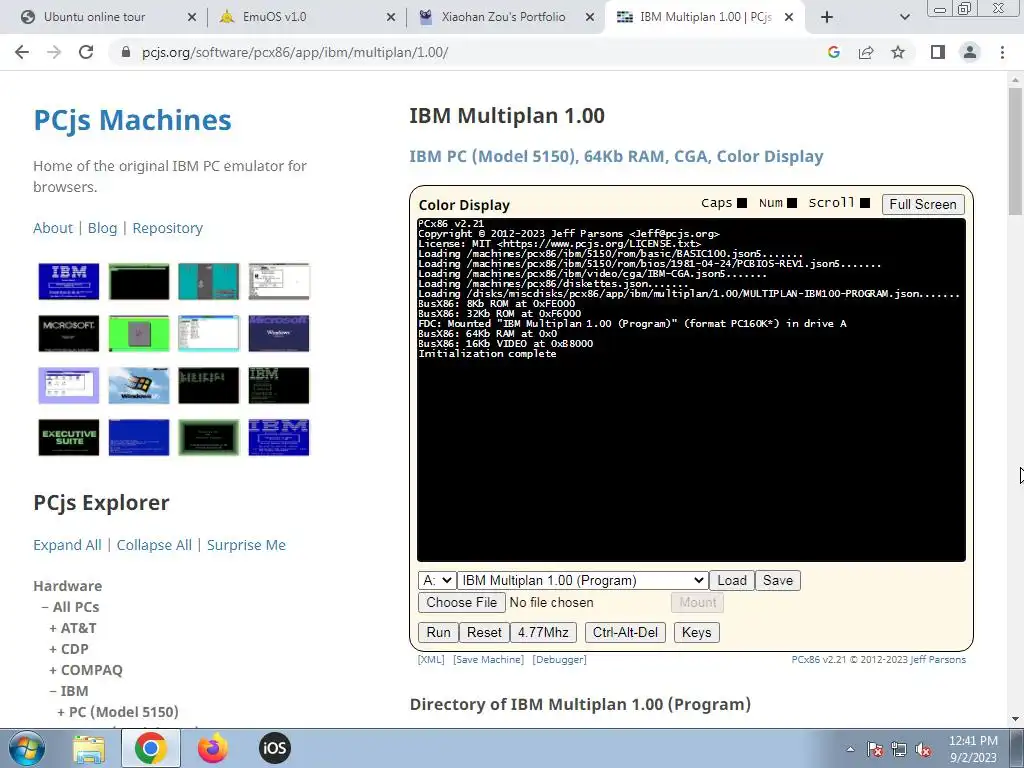This screenshot has height=768, width=1024.
Task: Open the Chrome profile avatar
Action: tap(970, 52)
